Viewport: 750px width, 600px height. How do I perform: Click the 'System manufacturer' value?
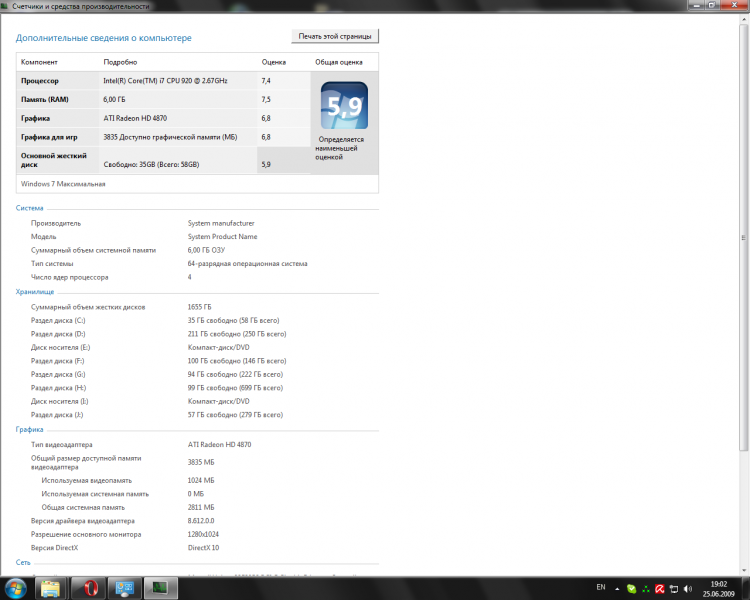(x=221, y=223)
